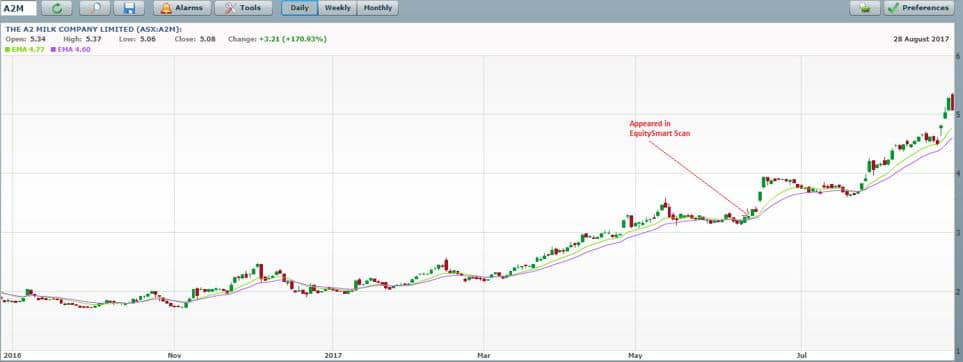
Task: Open the Tools menu button
Action: click(x=243, y=8)
